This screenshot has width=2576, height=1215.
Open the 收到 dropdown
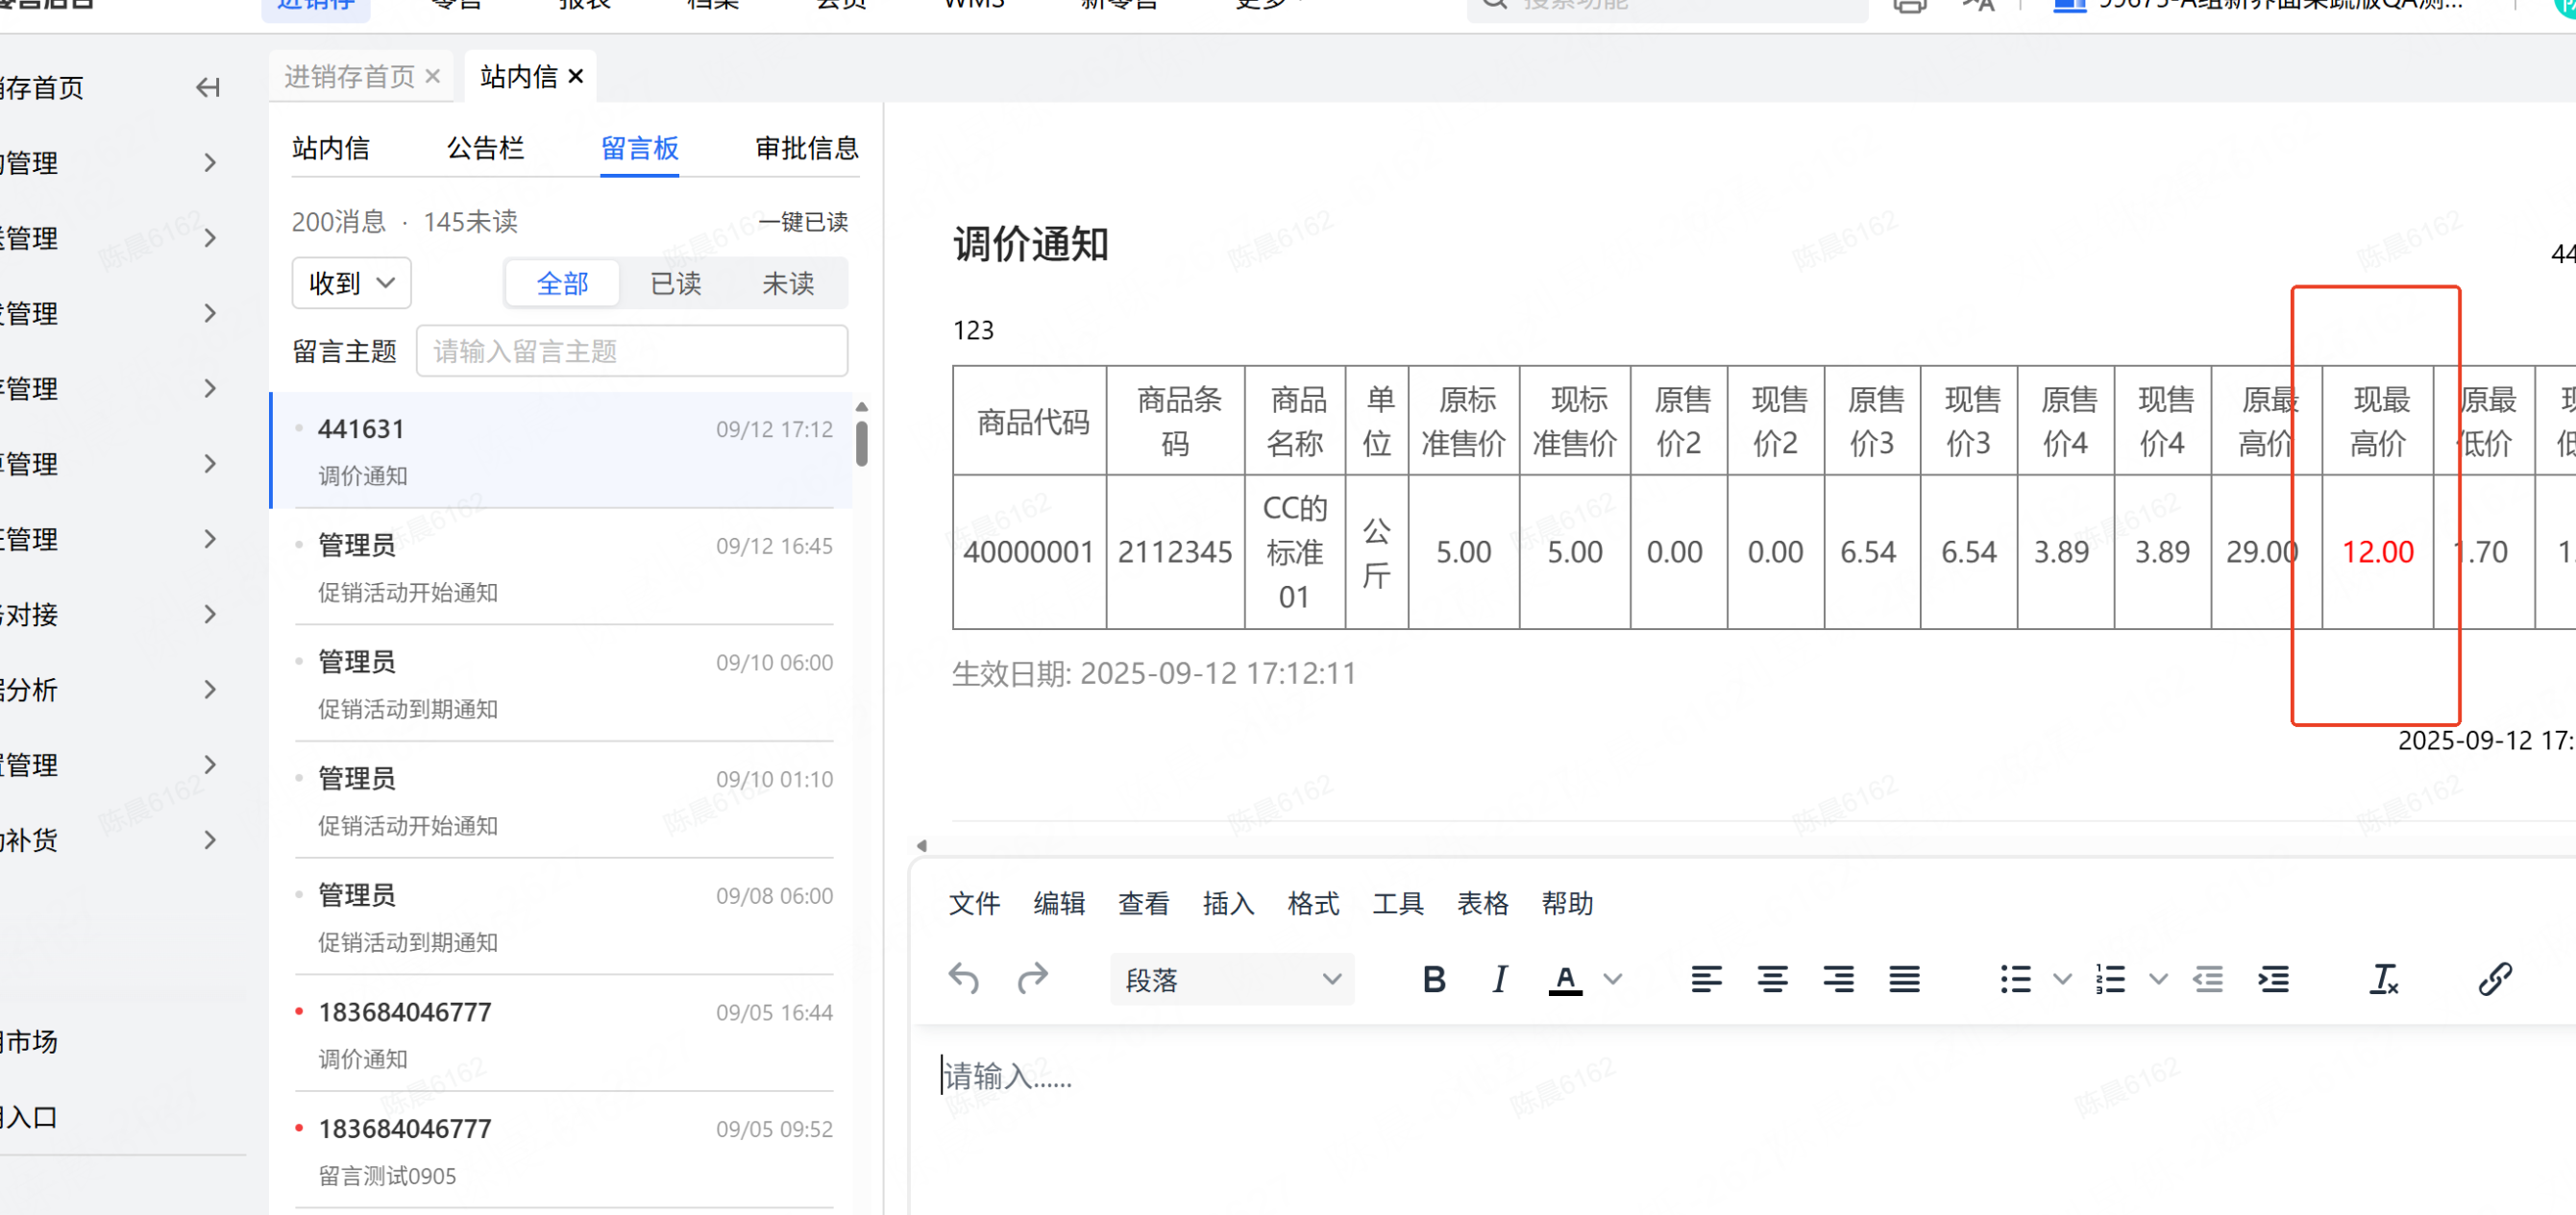pos(351,284)
